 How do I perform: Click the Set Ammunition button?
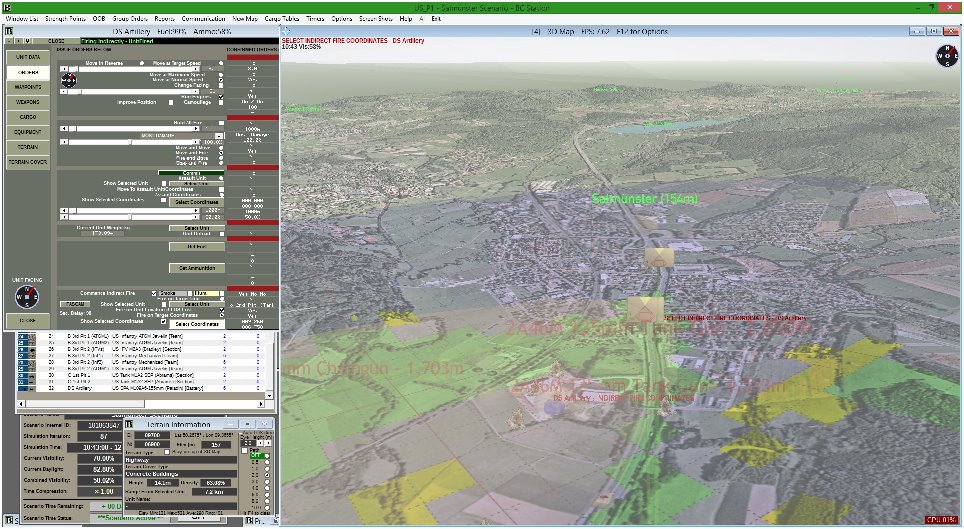coord(197,268)
